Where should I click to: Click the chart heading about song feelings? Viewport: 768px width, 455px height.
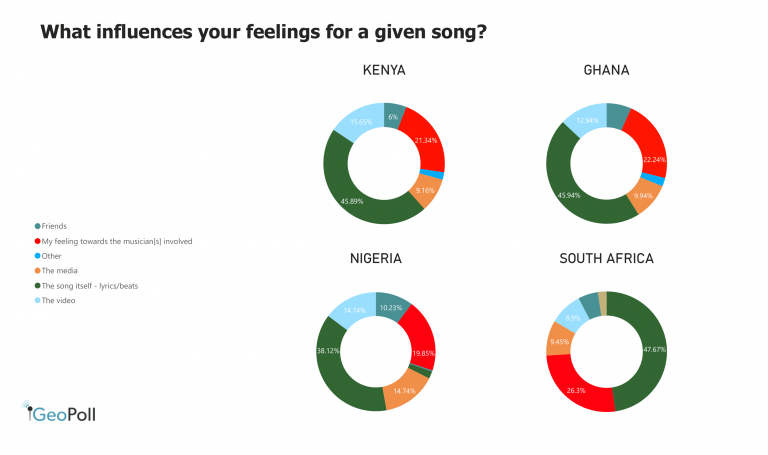[263, 31]
